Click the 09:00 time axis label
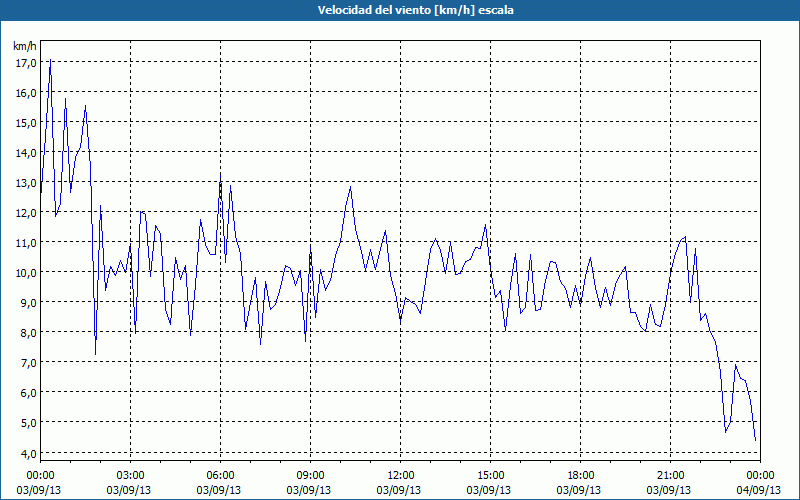This screenshot has width=800, height=500. (x=311, y=476)
